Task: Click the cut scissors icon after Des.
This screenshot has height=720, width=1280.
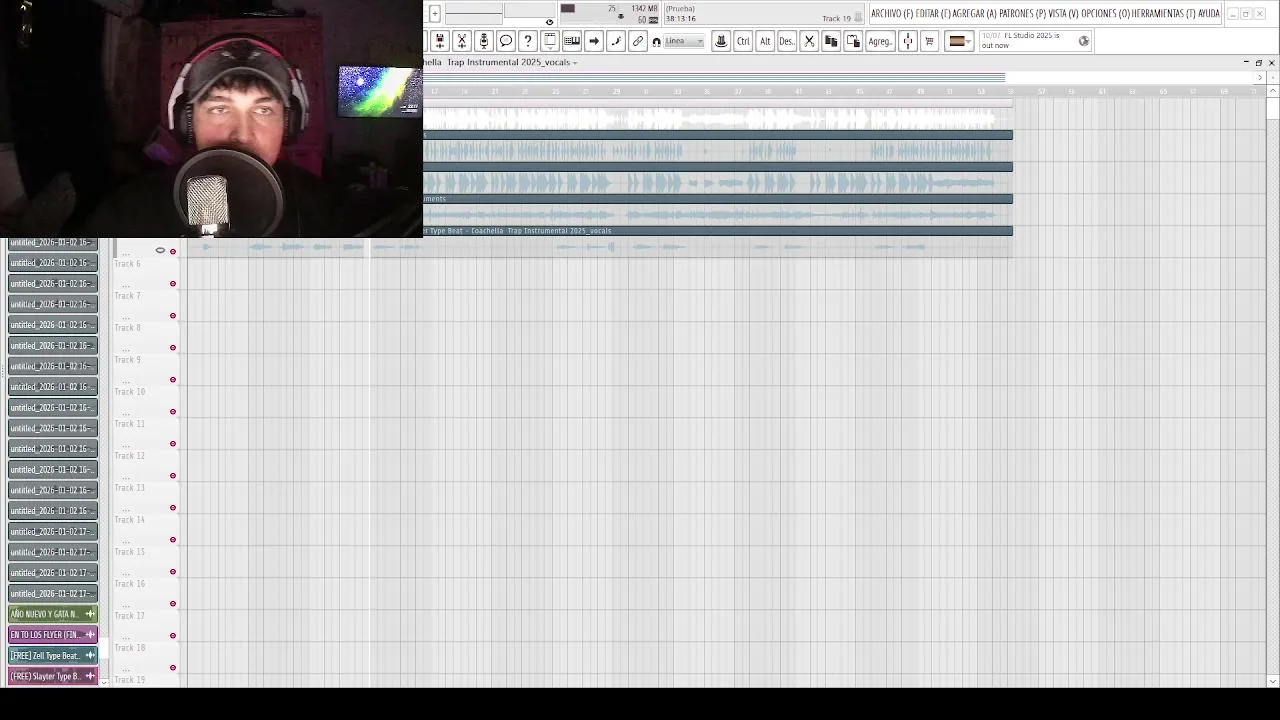Action: click(809, 41)
